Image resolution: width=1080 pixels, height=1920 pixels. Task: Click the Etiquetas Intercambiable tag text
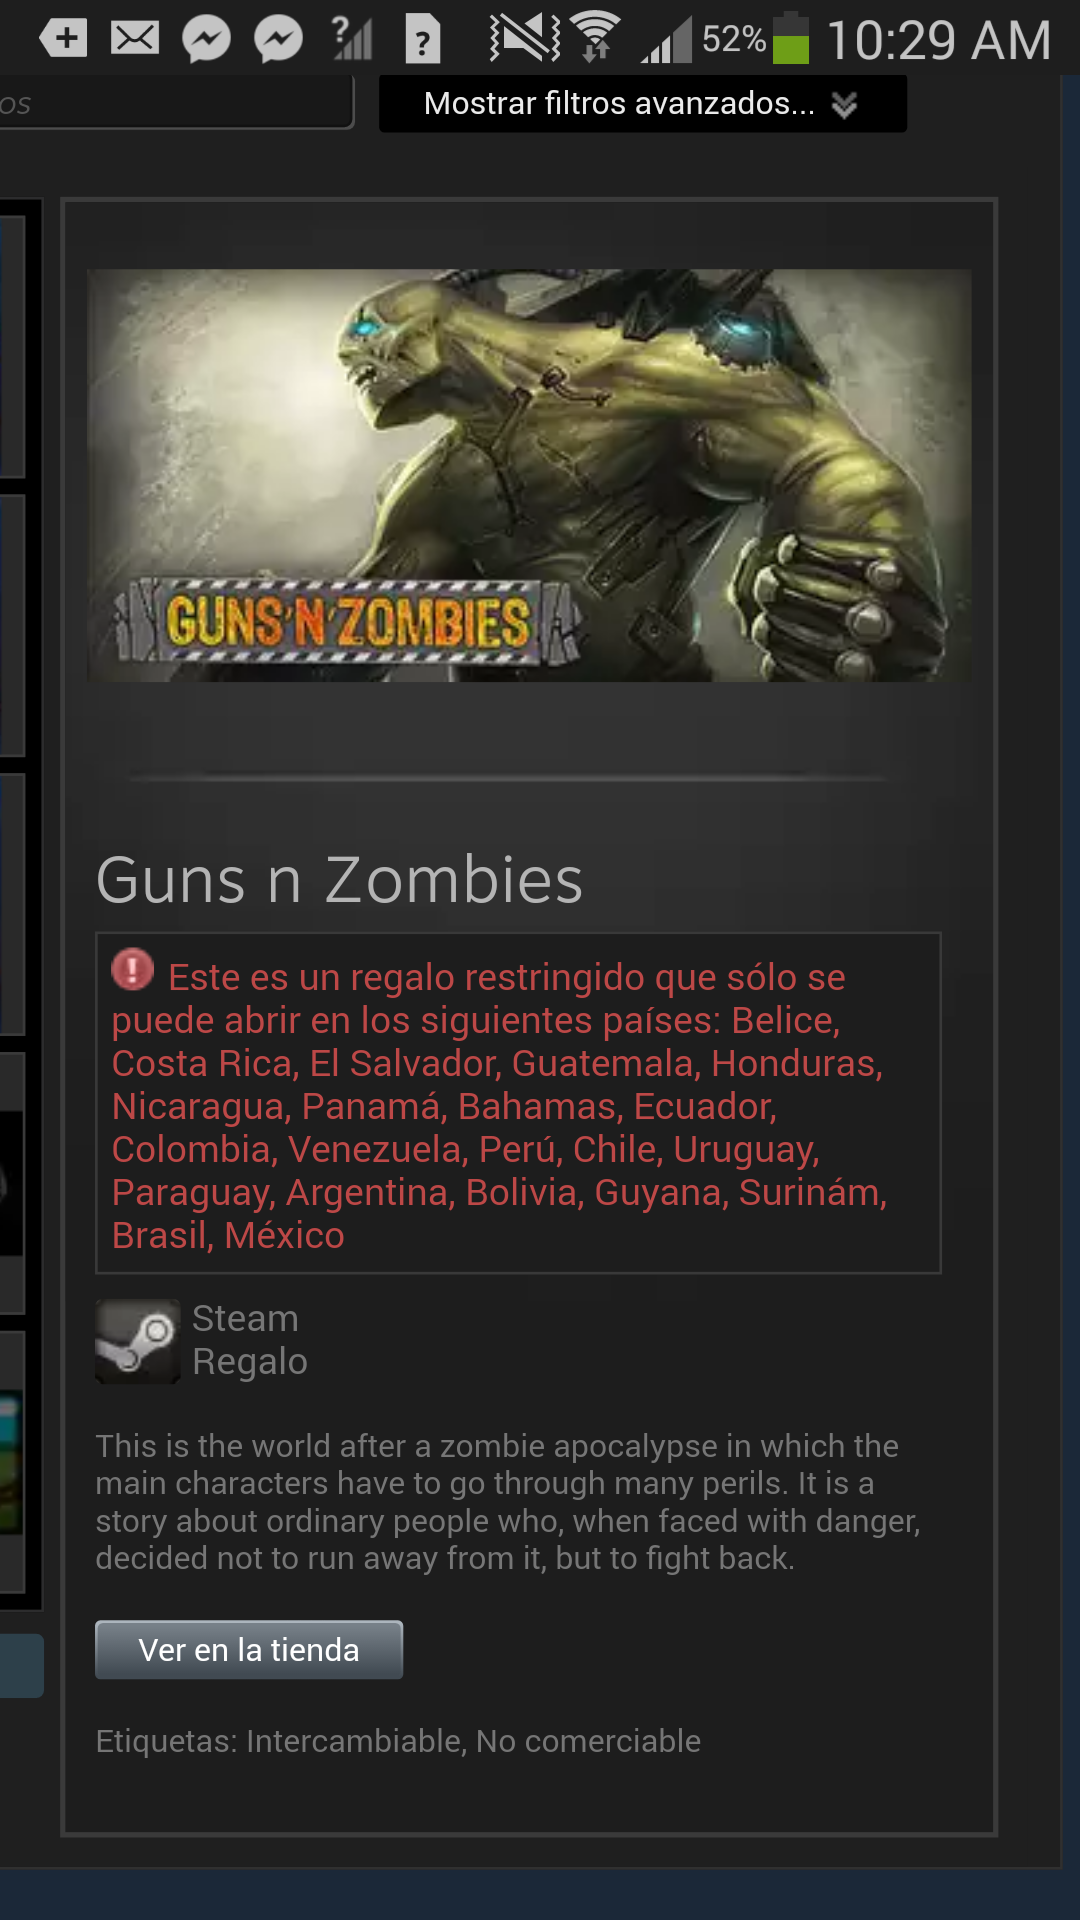coord(398,1741)
